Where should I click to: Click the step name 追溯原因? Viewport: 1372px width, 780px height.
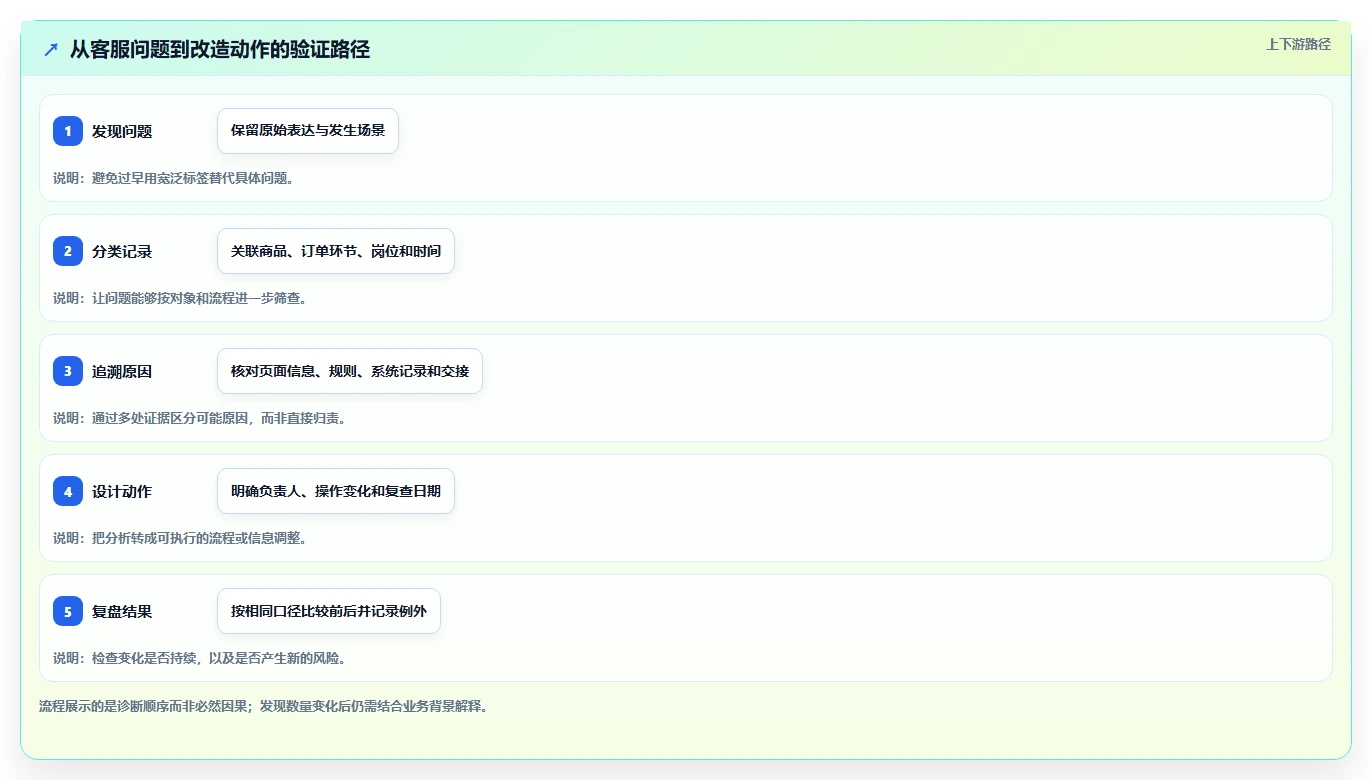click(x=122, y=371)
